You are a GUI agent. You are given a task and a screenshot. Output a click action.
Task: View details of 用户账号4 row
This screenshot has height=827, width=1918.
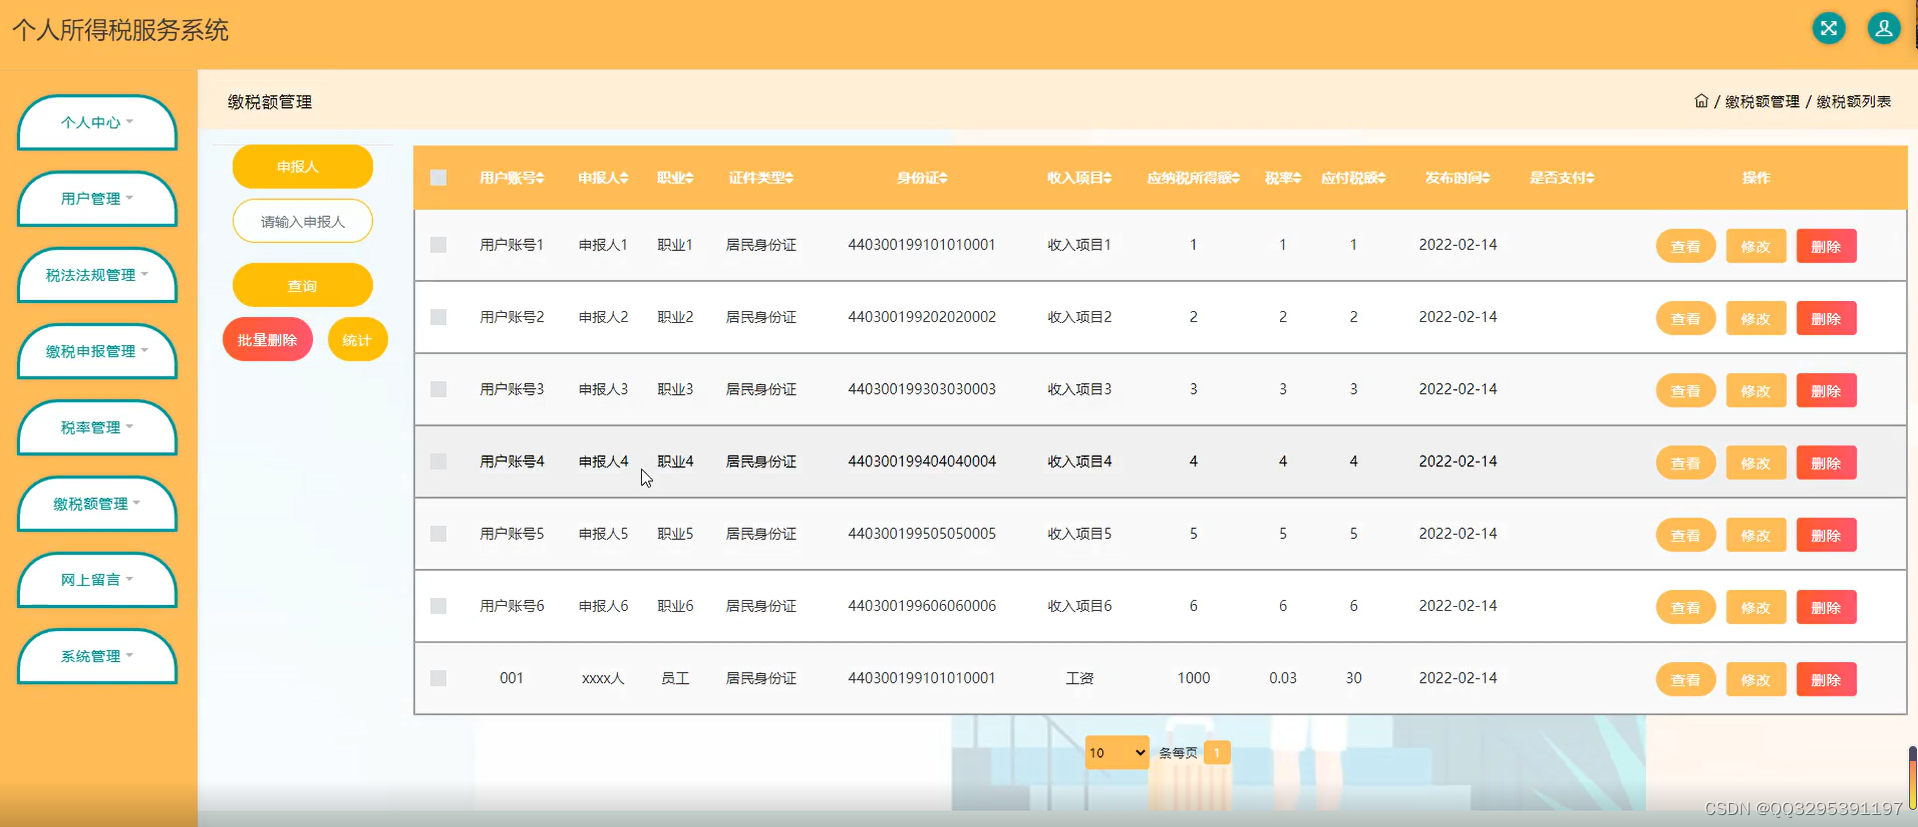[x=1686, y=463]
